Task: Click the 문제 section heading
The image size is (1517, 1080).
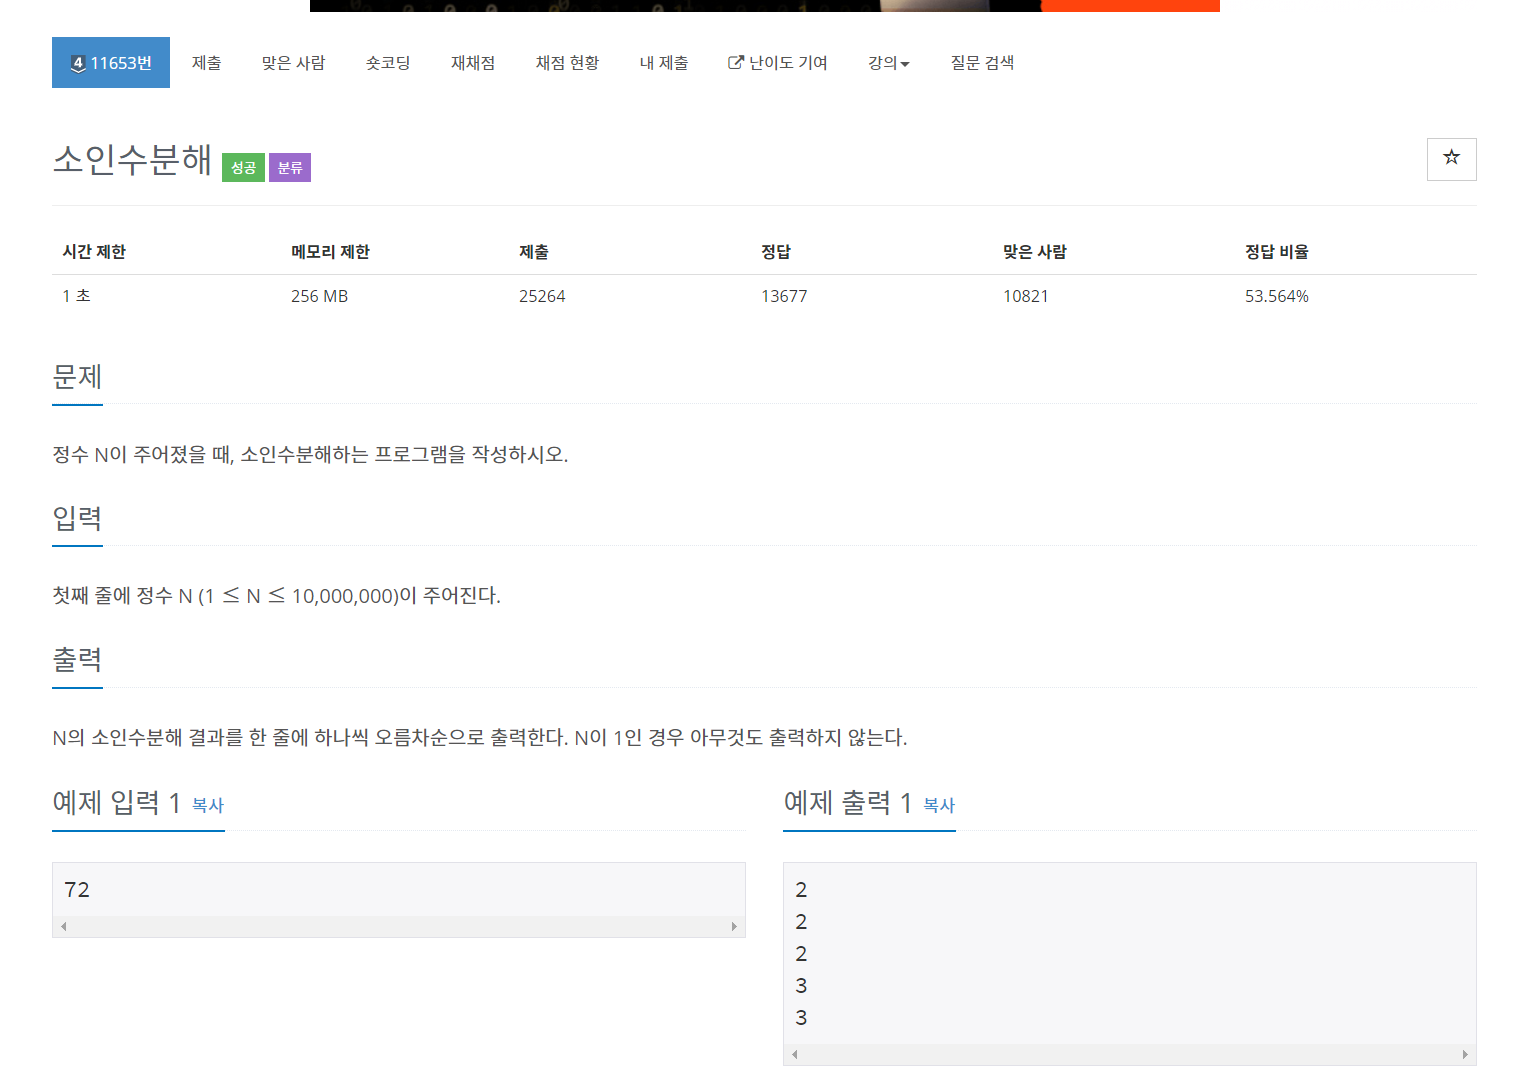Action: tap(77, 377)
